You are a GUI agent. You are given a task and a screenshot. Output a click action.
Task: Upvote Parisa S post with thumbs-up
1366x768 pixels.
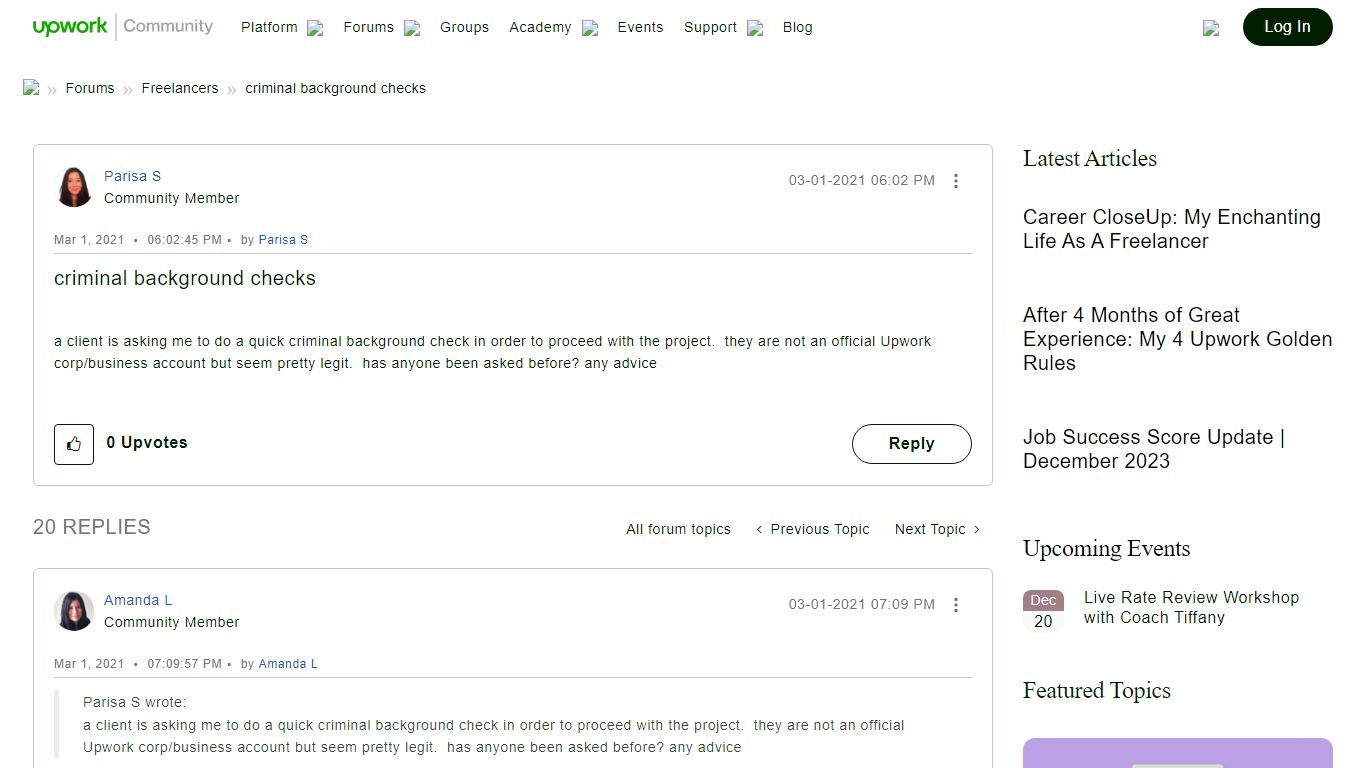74,444
